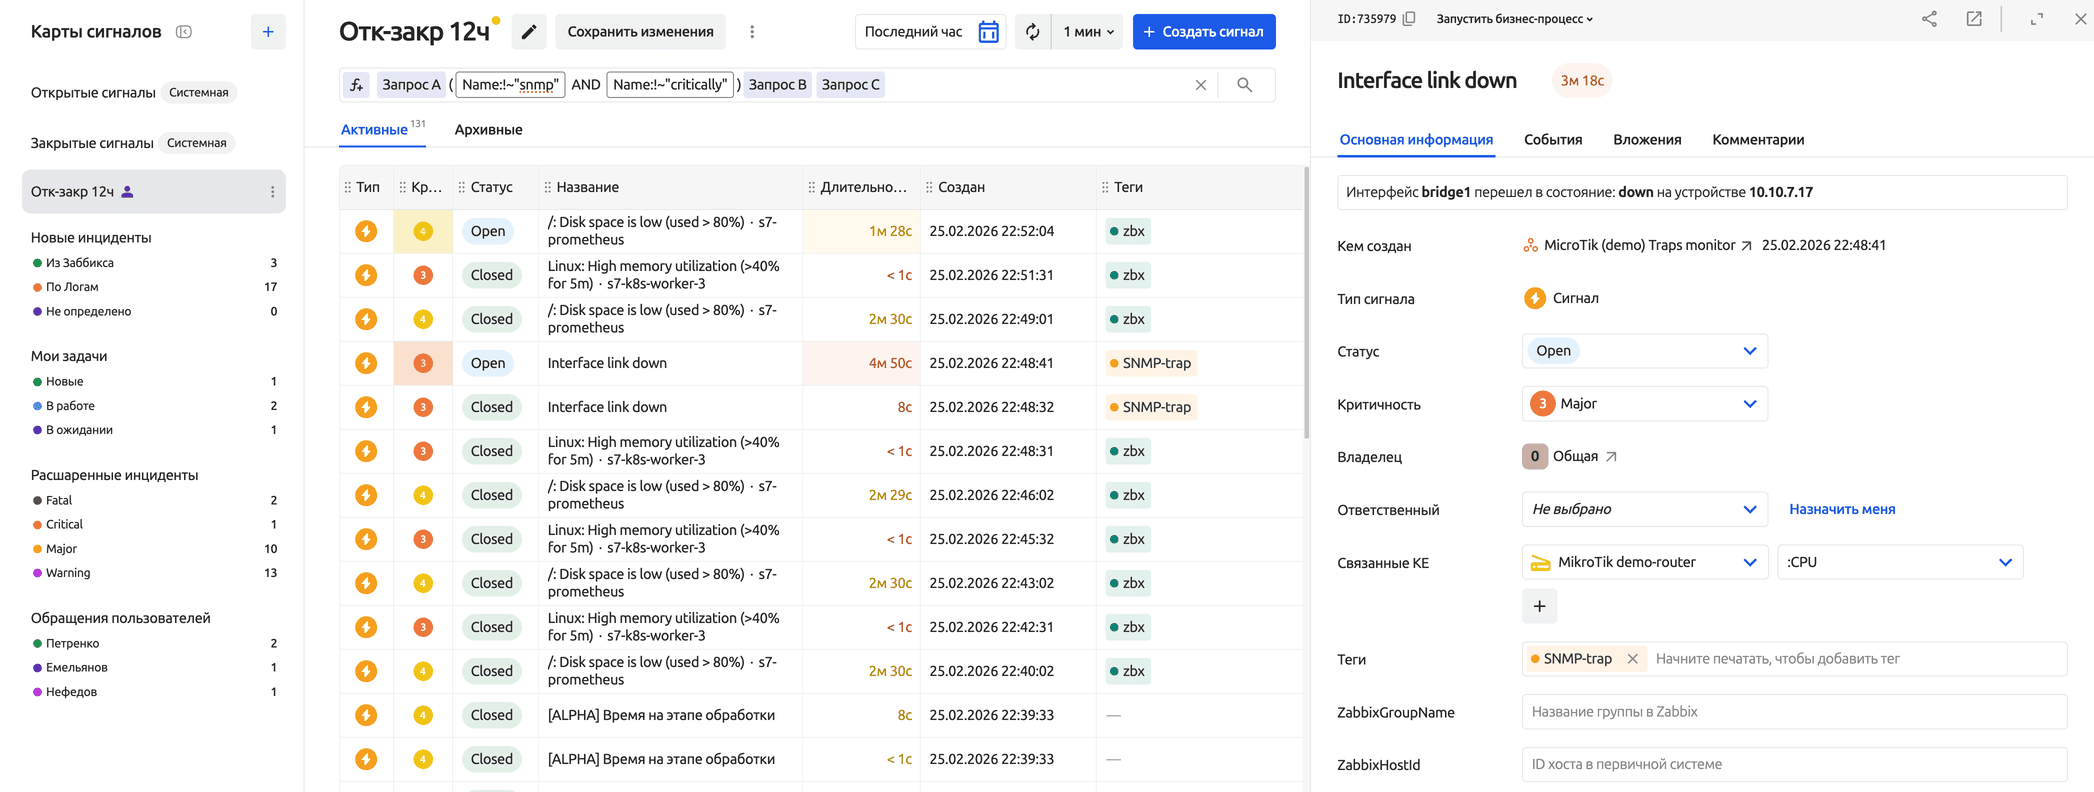Clear the query with the X icon
2094x792 pixels.
pos(1200,85)
